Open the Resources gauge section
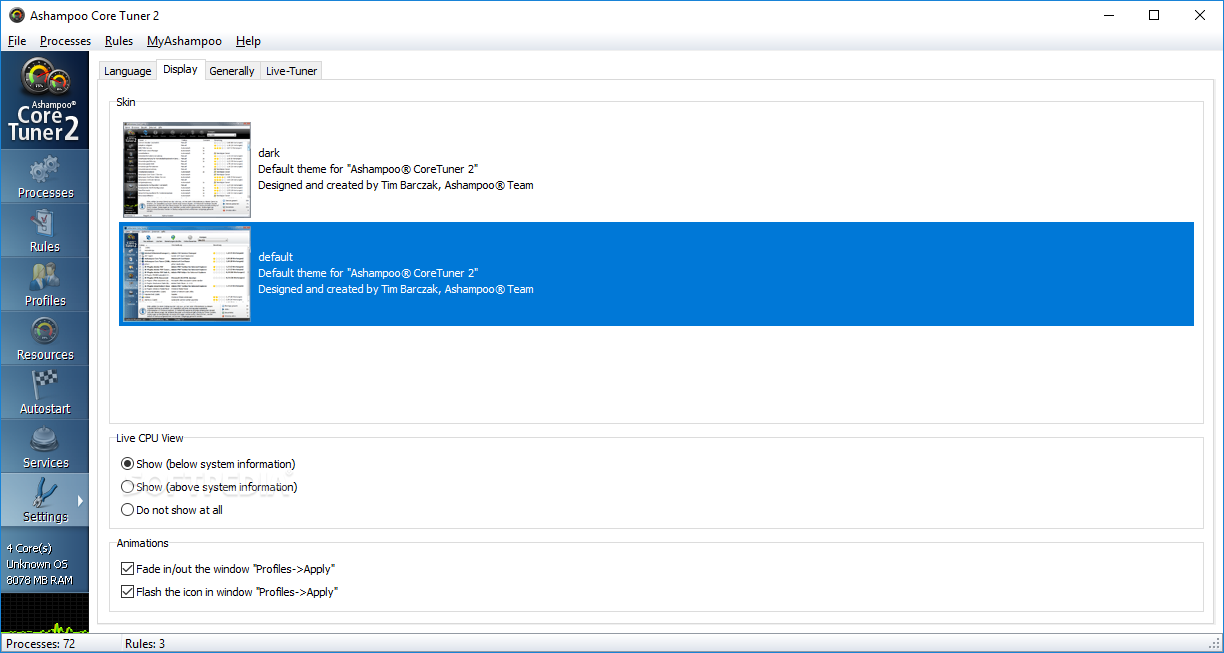 45,339
